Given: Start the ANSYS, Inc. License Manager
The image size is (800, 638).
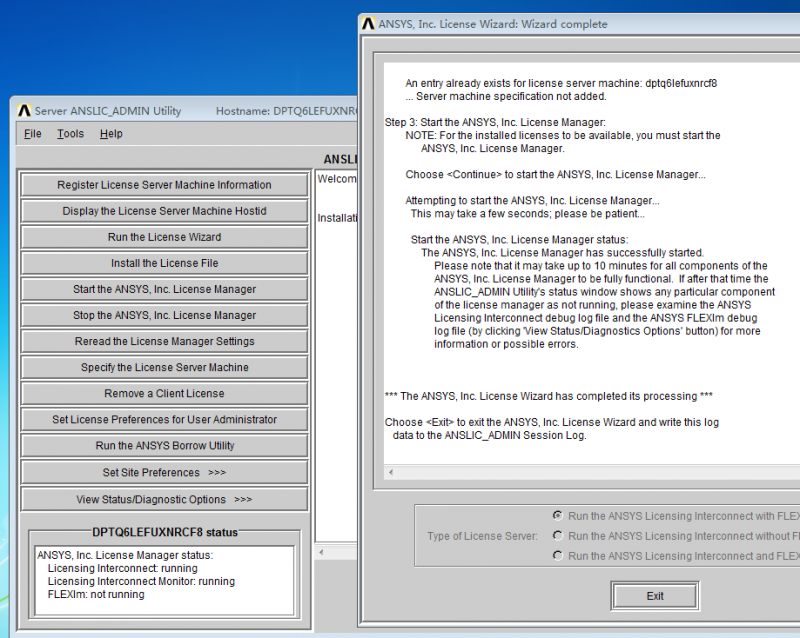Looking at the screenshot, I should tap(164, 289).
